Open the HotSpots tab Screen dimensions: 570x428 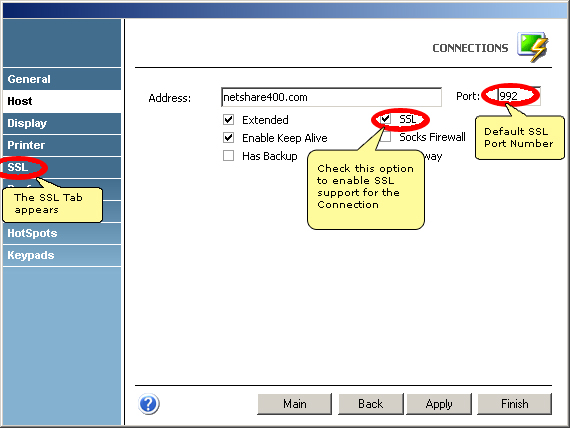[62, 233]
